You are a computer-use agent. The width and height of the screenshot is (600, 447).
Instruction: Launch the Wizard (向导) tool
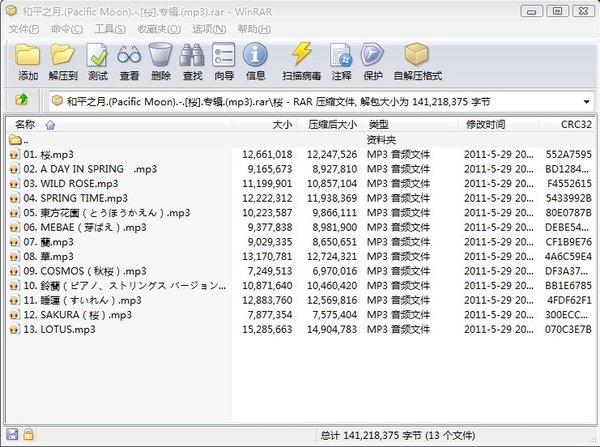click(x=224, y=59)
